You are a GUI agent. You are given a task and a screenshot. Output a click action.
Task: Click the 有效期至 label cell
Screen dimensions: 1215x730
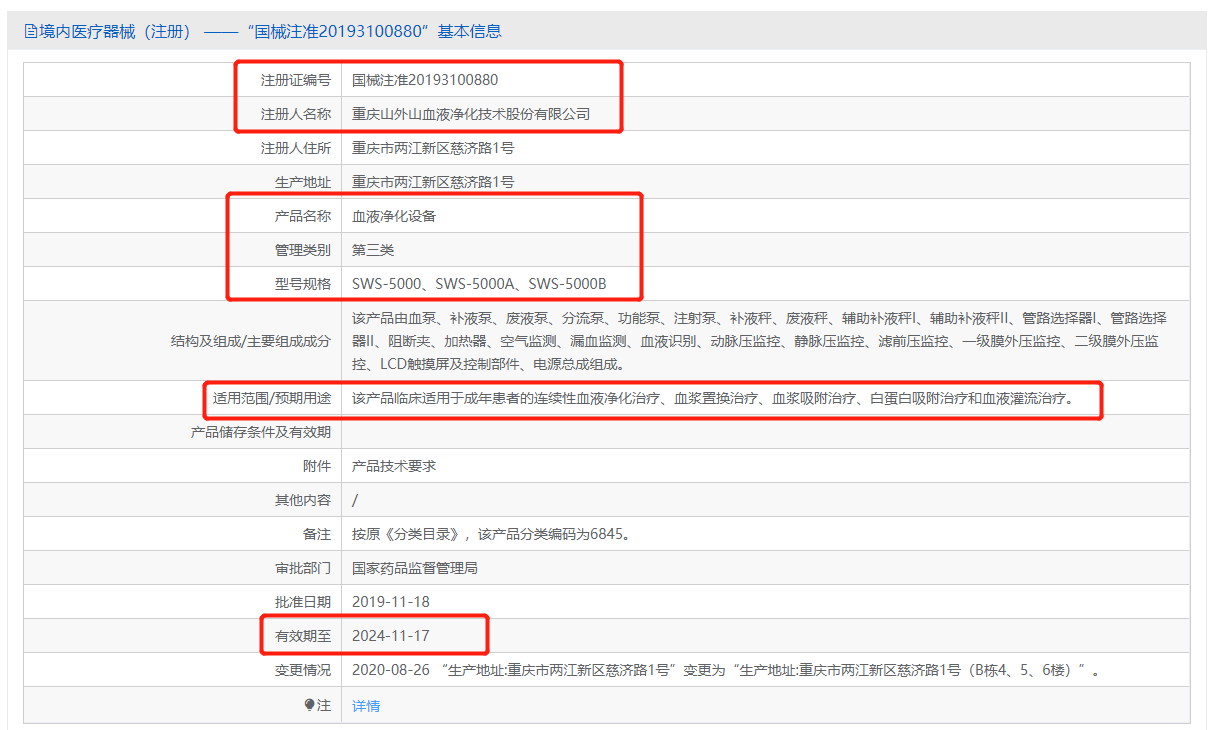click(183, 636)
